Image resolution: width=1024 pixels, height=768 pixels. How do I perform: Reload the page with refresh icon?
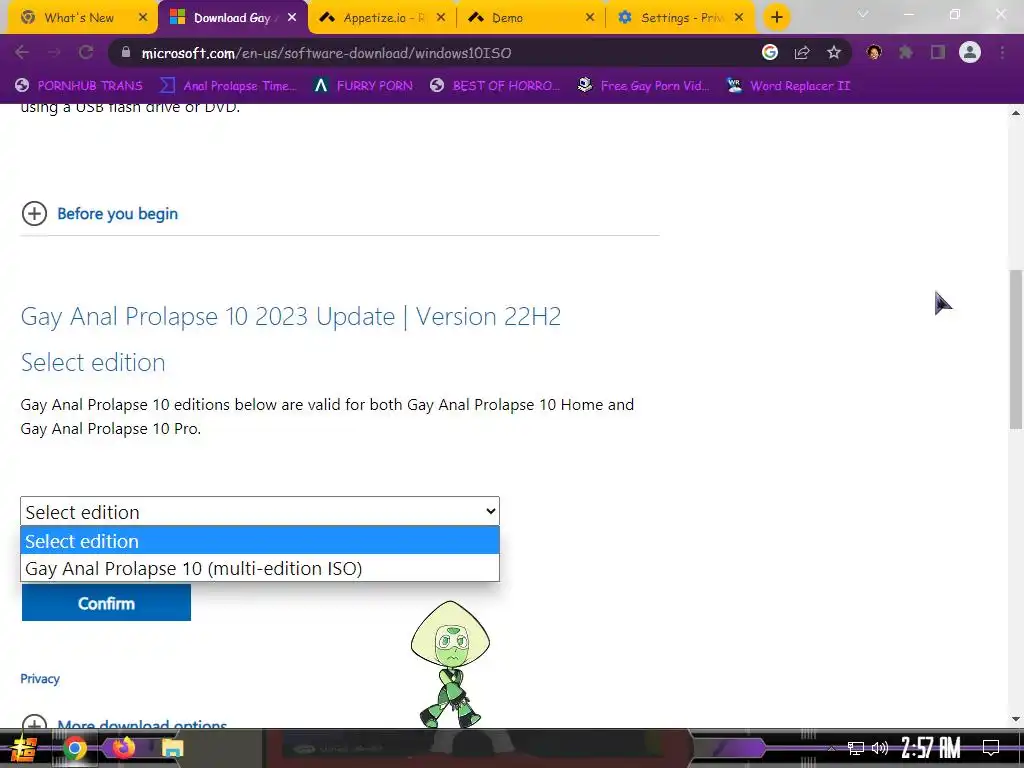pos(86,53)
